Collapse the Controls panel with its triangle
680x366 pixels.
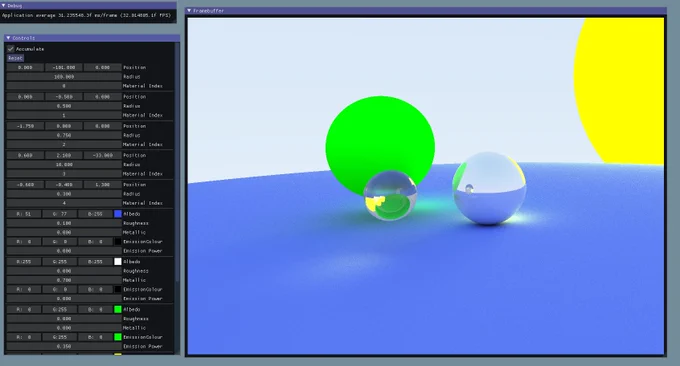(8, 38)
